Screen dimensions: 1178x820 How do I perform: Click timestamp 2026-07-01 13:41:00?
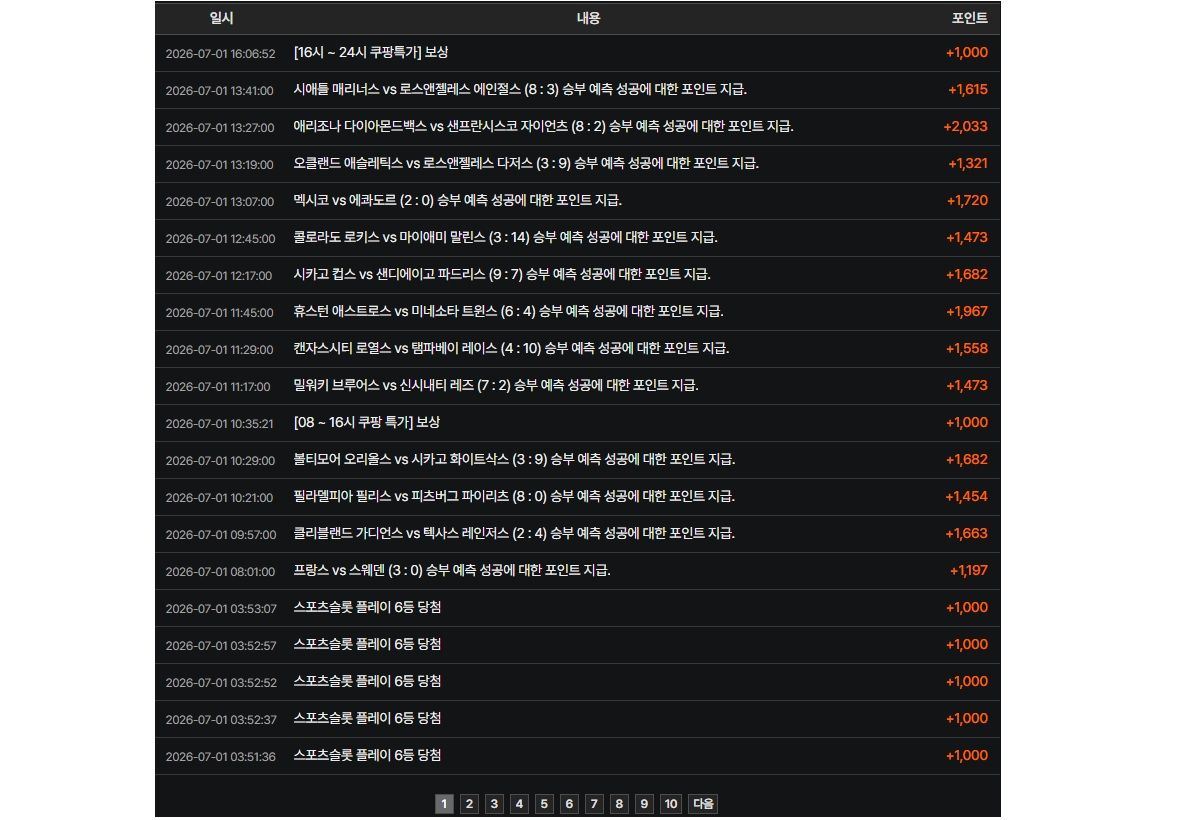tap(219, 91)
